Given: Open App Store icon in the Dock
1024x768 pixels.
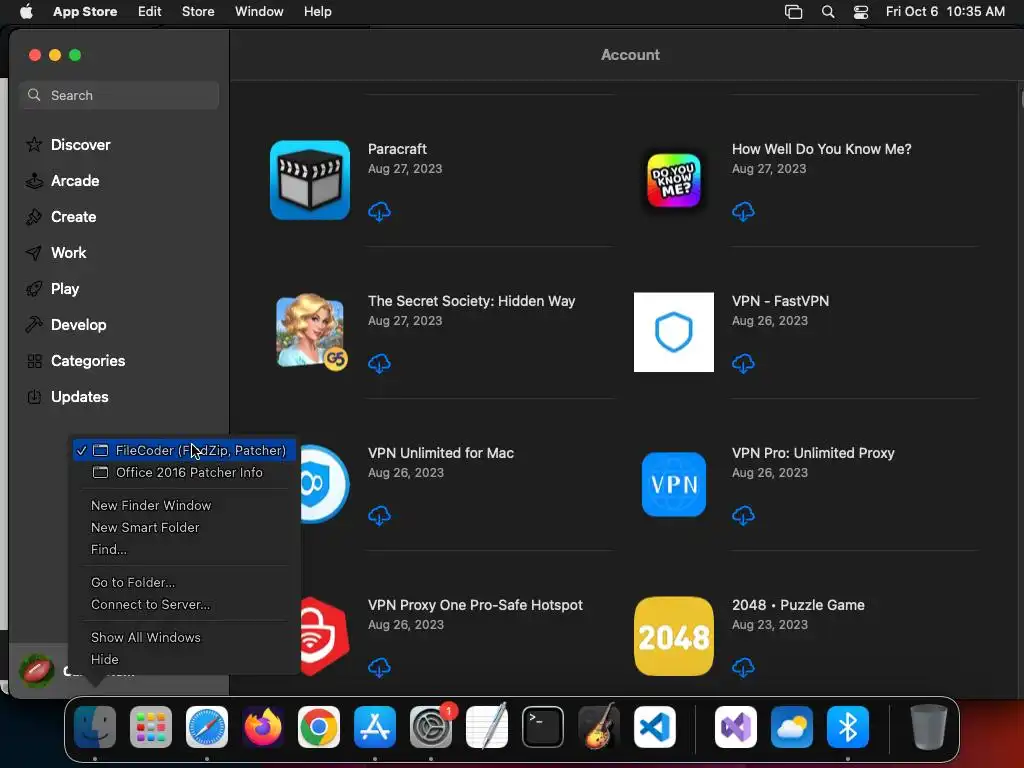Looking at the screenshot, I should pos(375,727).
